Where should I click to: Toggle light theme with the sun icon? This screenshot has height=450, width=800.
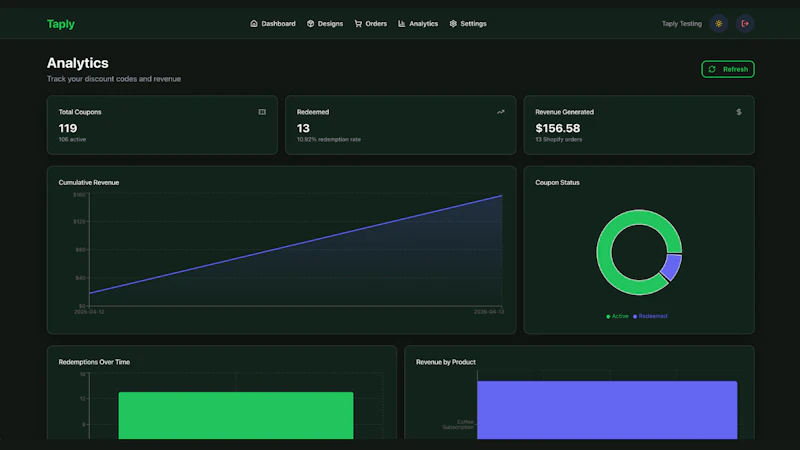tap(719, 23)
